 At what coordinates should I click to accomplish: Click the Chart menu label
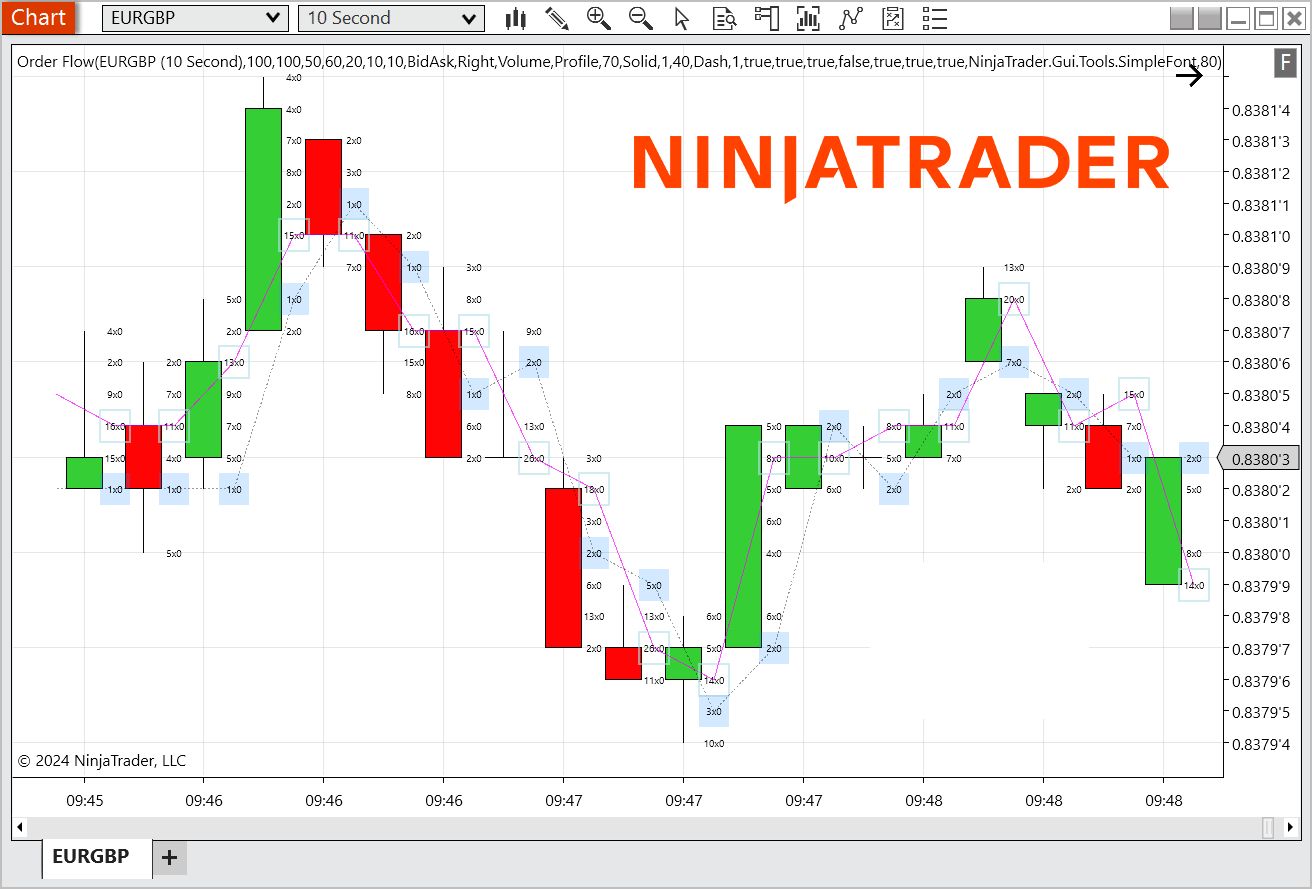[39, 17]
